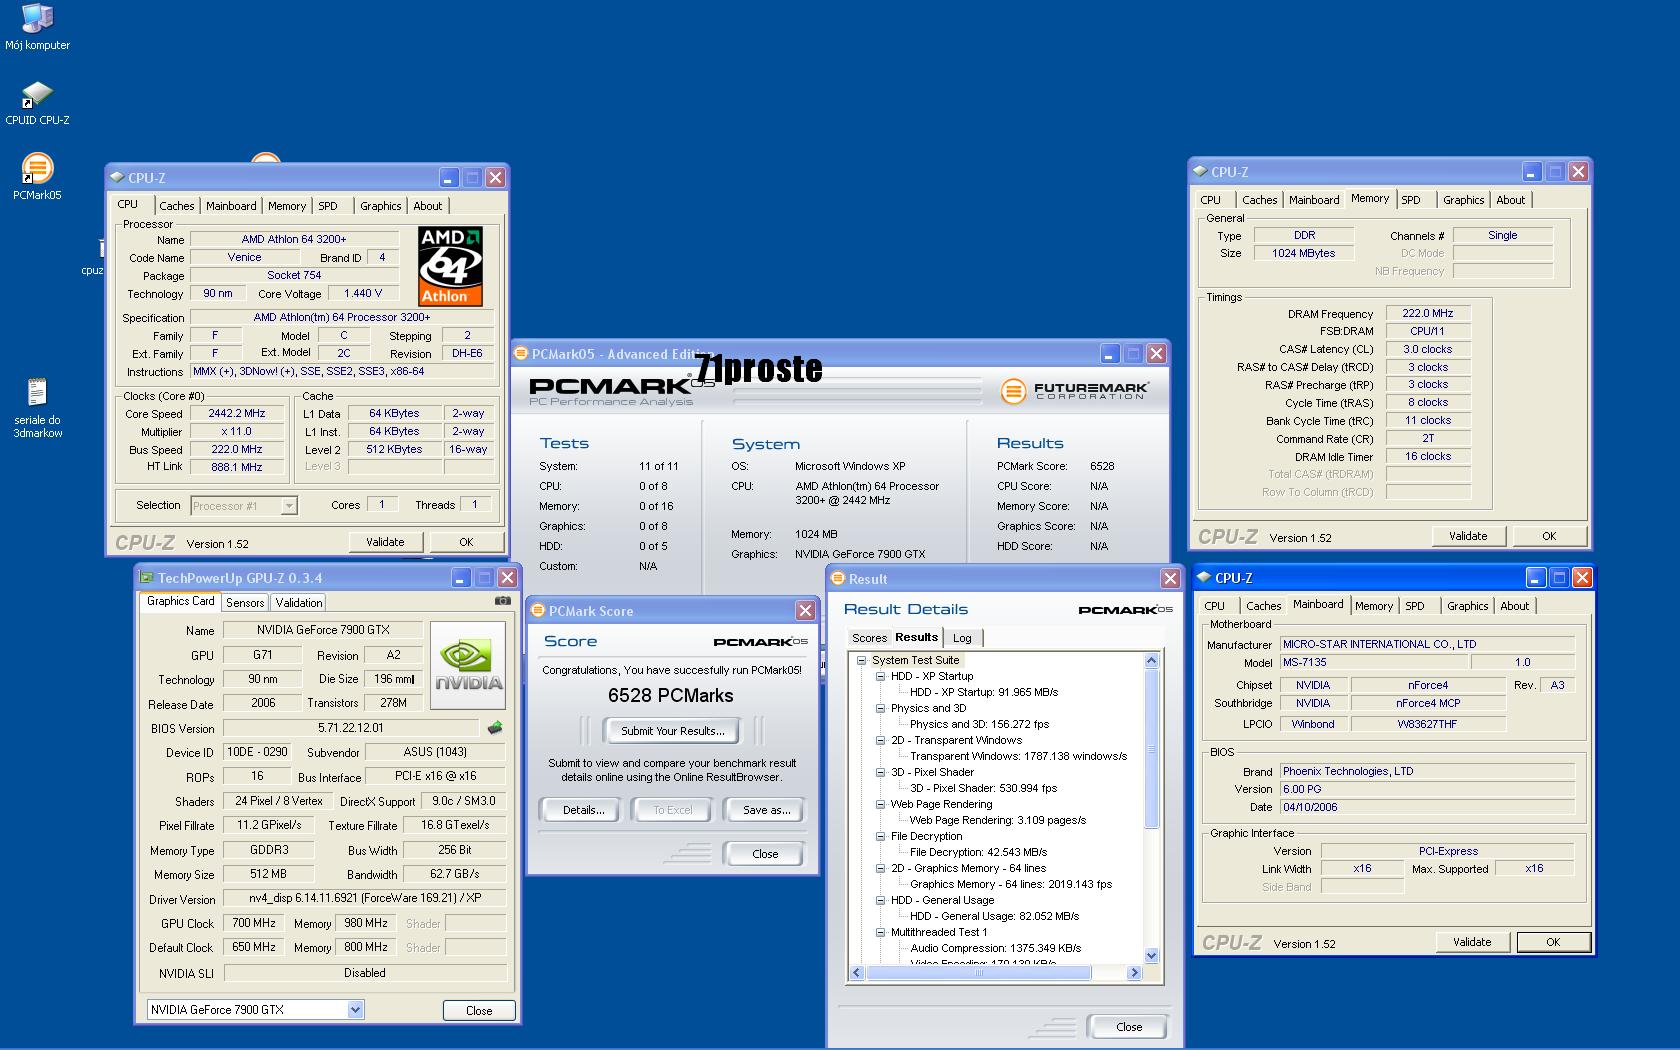Click the Result tree vertical scrollbar up arrow
The image size is (1680, 1050).
coord(1151,660)
